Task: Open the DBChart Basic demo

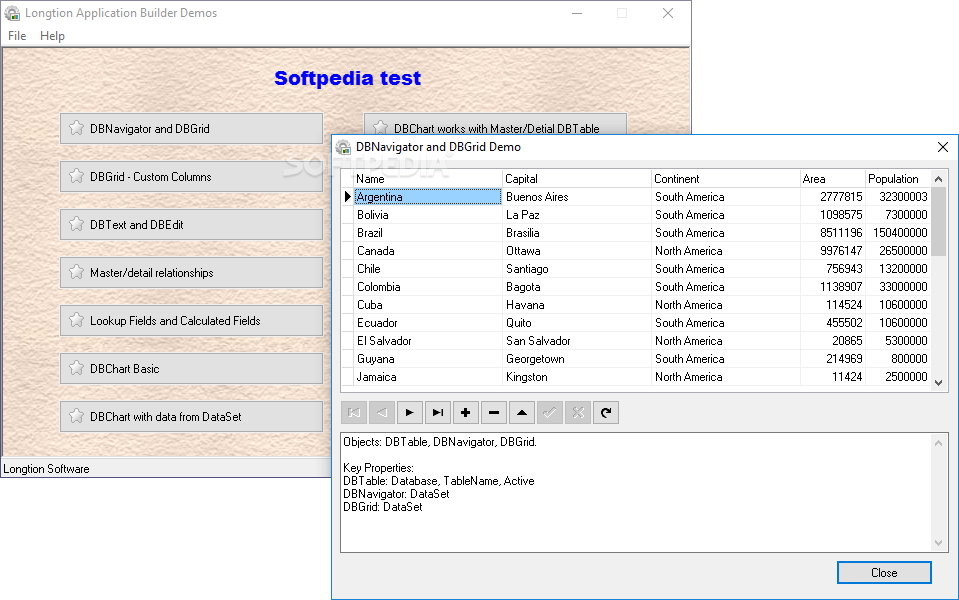Action: tap(191, 368)
